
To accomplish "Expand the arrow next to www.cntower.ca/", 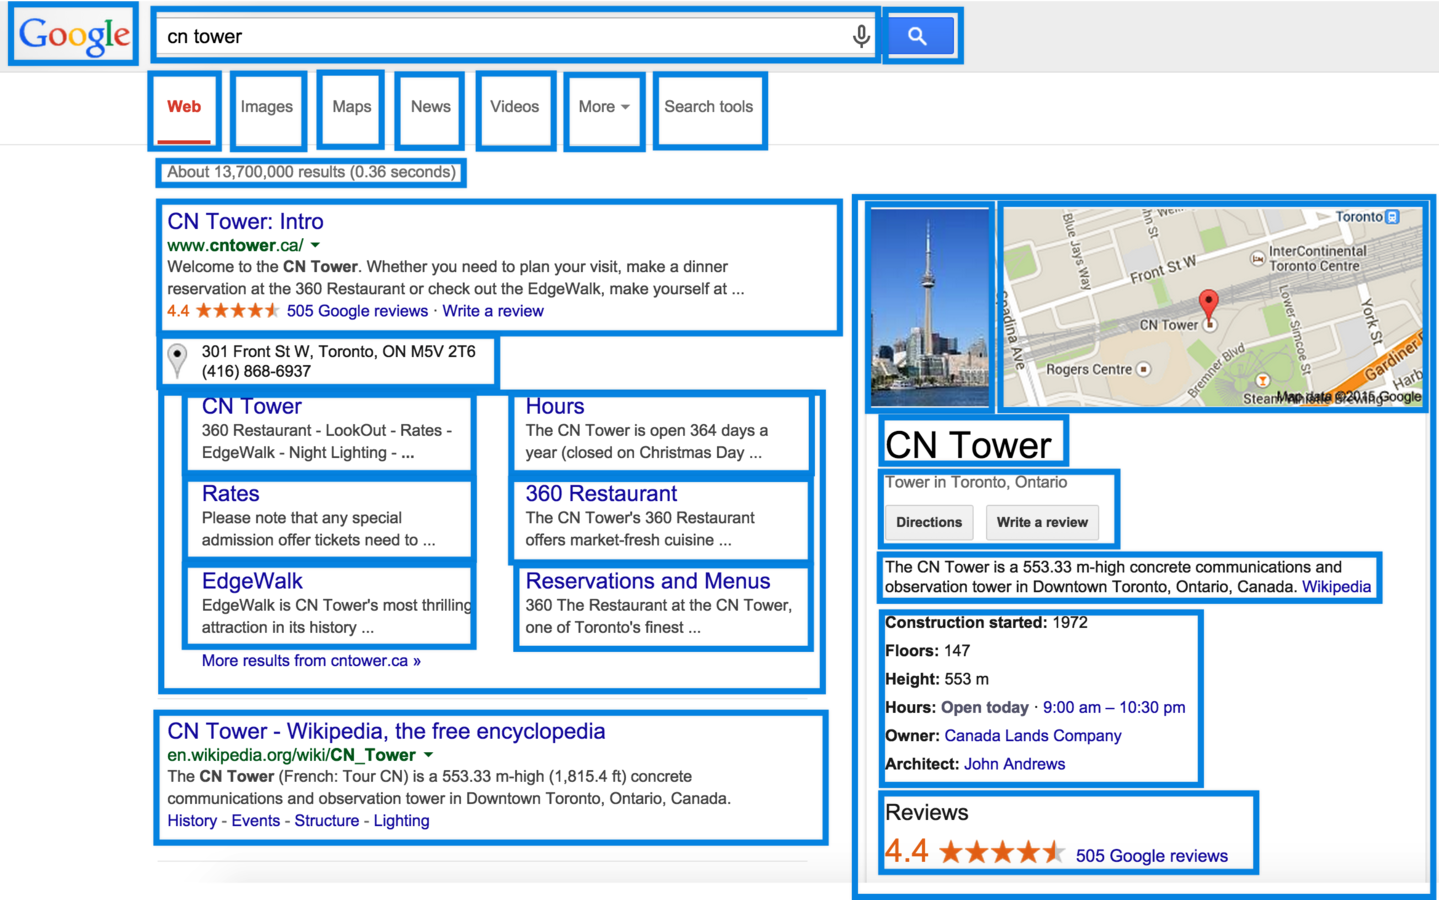I will click(x=315, y=245).
